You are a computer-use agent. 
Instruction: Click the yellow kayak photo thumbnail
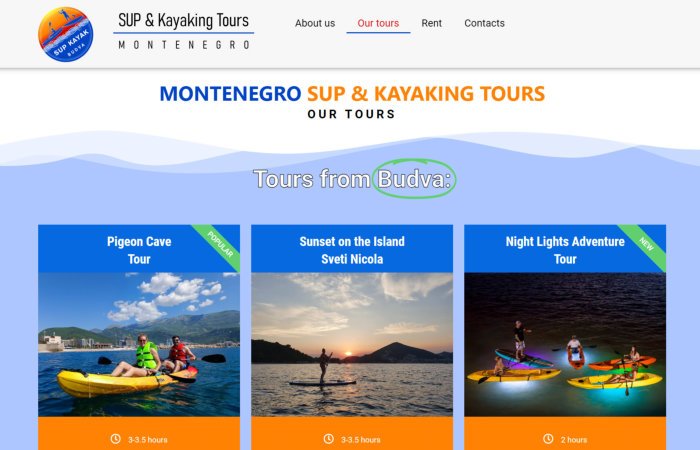pos(139,344)
